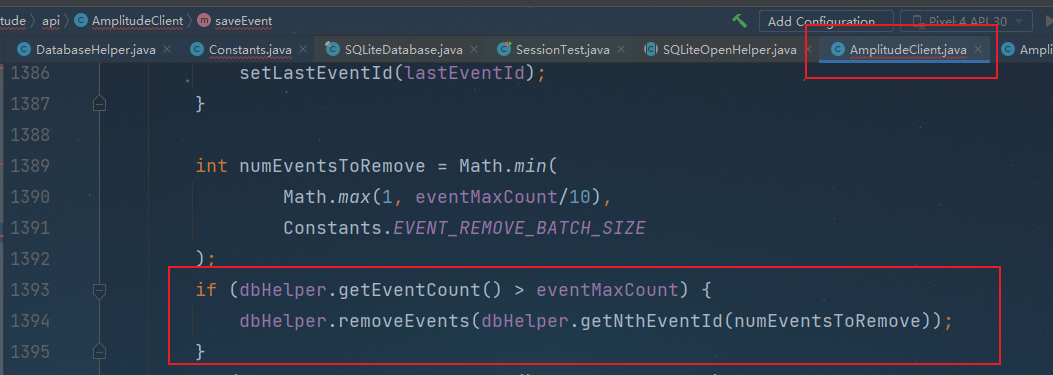The width and height of the screenshot is (1053, 375).
Task: Click the saveEvent method breadcrumb
Action: (243, 21)
